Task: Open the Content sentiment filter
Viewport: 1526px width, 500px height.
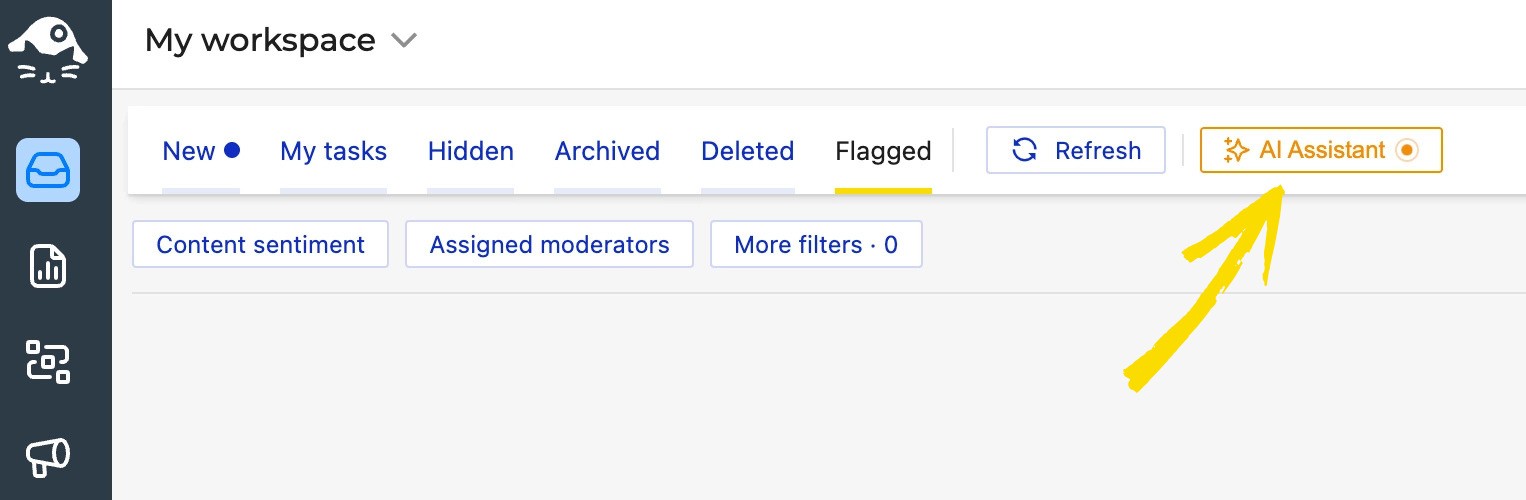Action: pyautogui.click(x=260, y=245)
